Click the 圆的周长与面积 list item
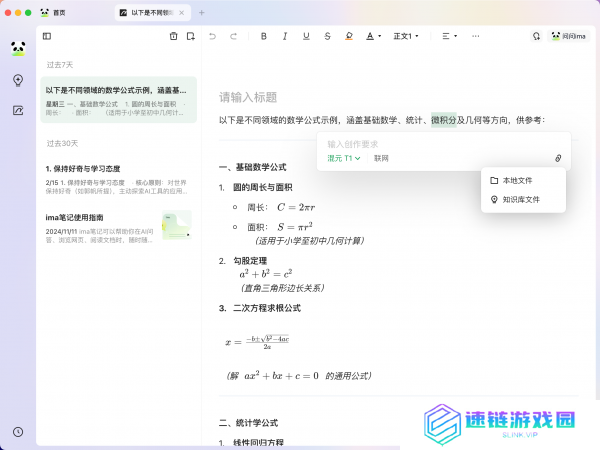The image size is (600, 450). (x=262, y=188)
